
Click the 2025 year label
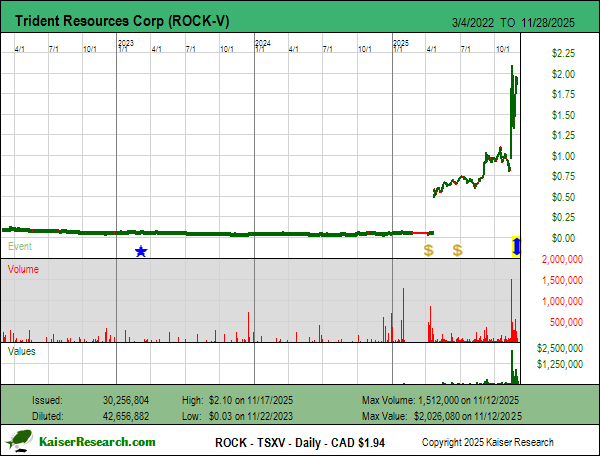tap(401, 43)
